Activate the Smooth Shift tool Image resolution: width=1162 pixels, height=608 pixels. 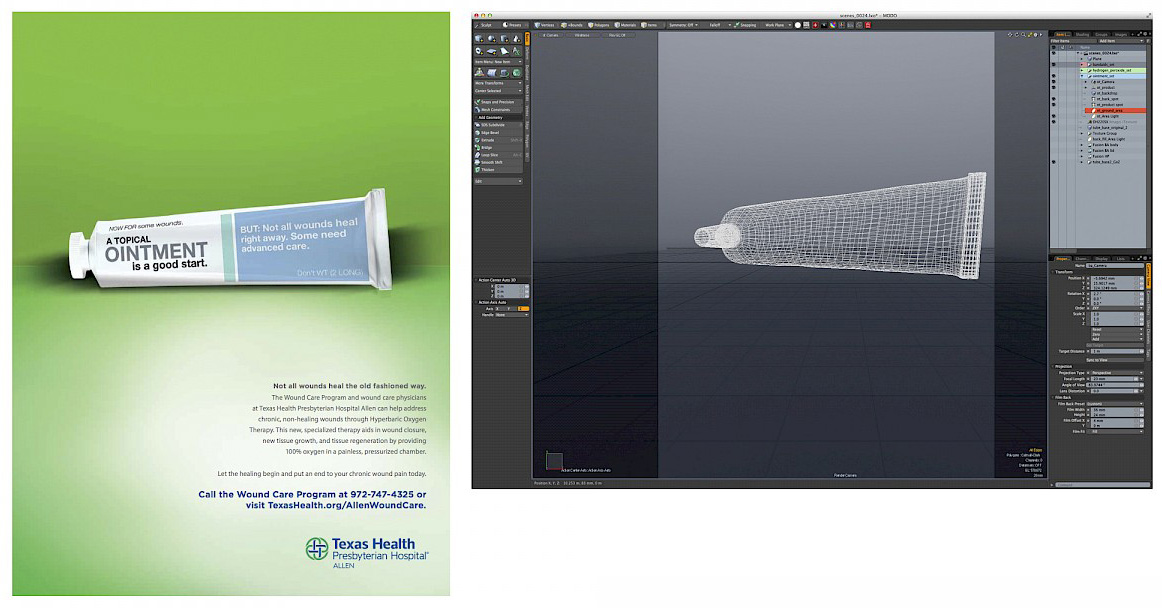tap(498, 162)
